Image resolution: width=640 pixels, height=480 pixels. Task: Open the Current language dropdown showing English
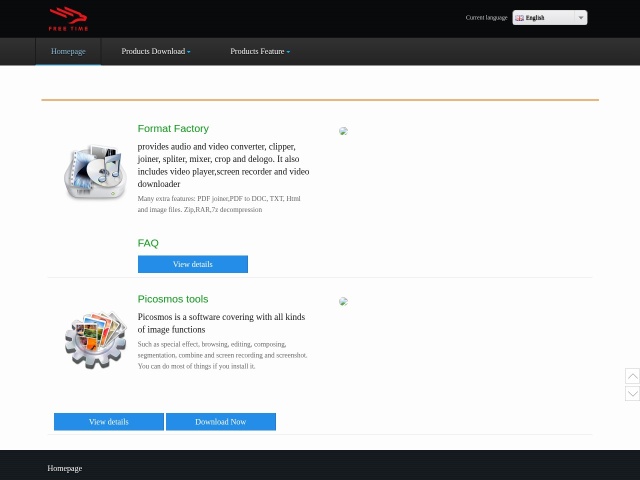pyautogui.click(x=550, y=18)
